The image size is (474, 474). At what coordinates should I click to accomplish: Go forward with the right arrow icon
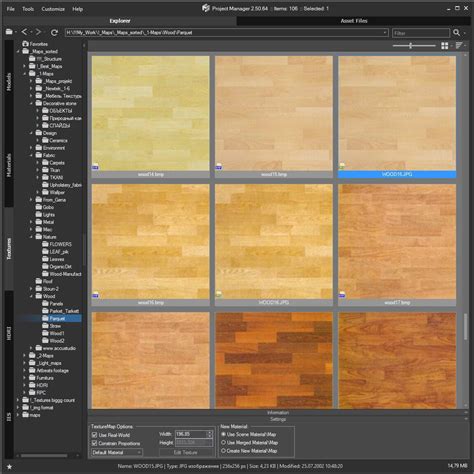point(38,32)
